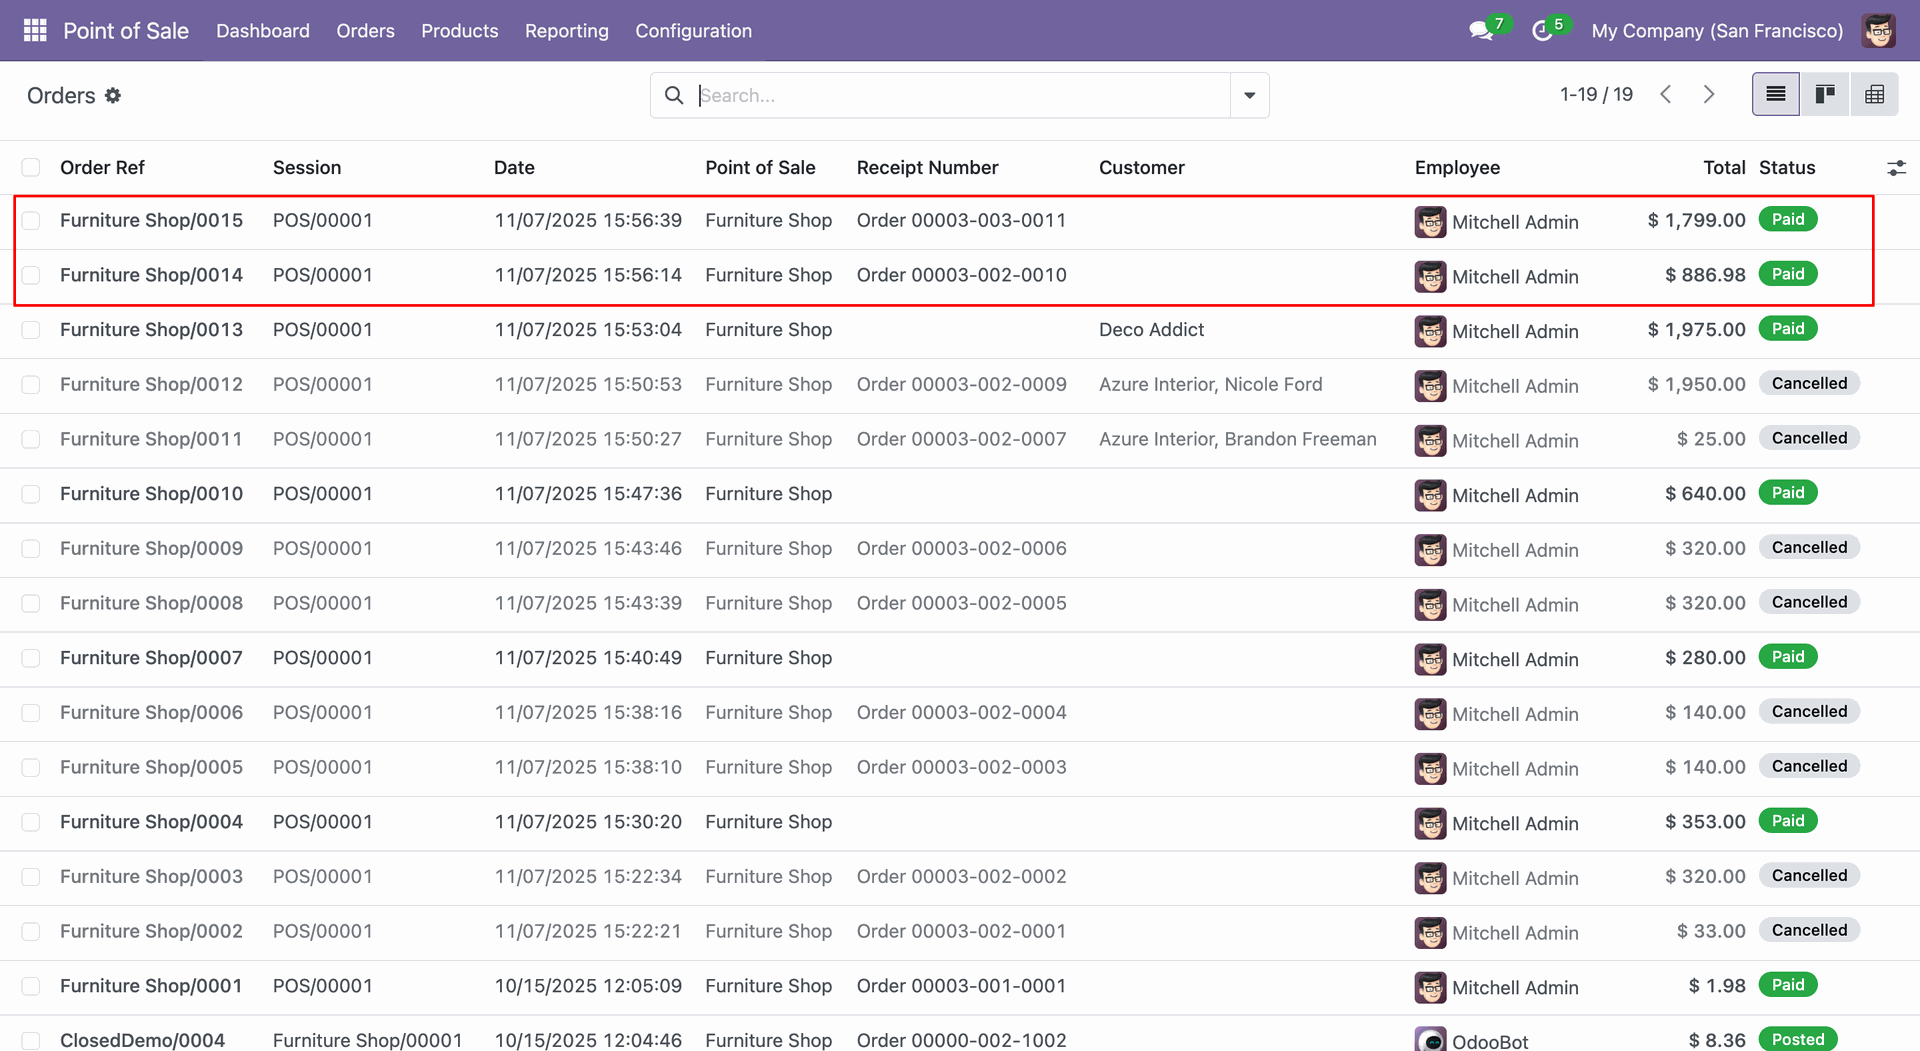This screenshot has height=1051, width=1920.
Task: Open optional columns adjust icon
Action: coord(1896,168)
